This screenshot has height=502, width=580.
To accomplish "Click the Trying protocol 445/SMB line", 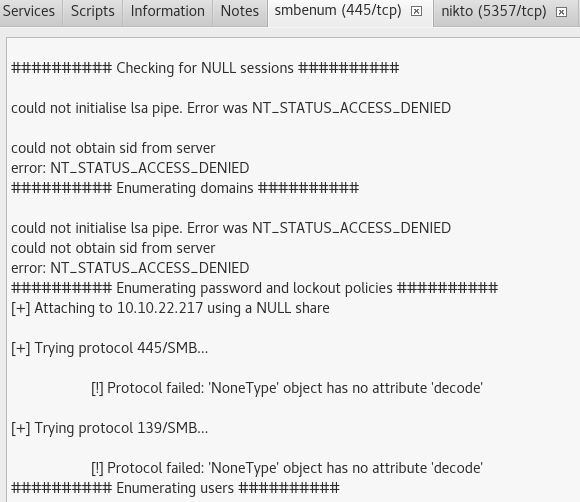I will pos(109,348).
